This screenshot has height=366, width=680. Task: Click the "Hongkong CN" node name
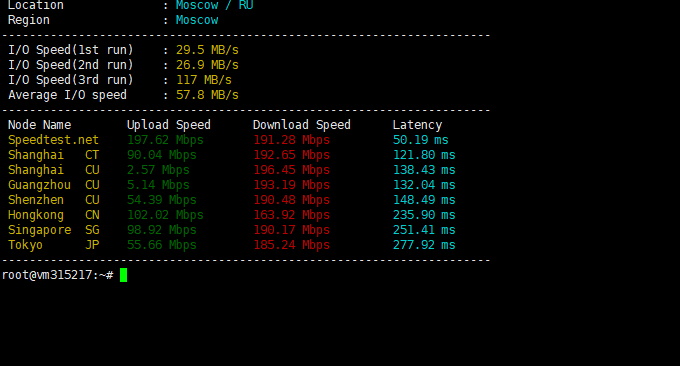tap(53, 215)
